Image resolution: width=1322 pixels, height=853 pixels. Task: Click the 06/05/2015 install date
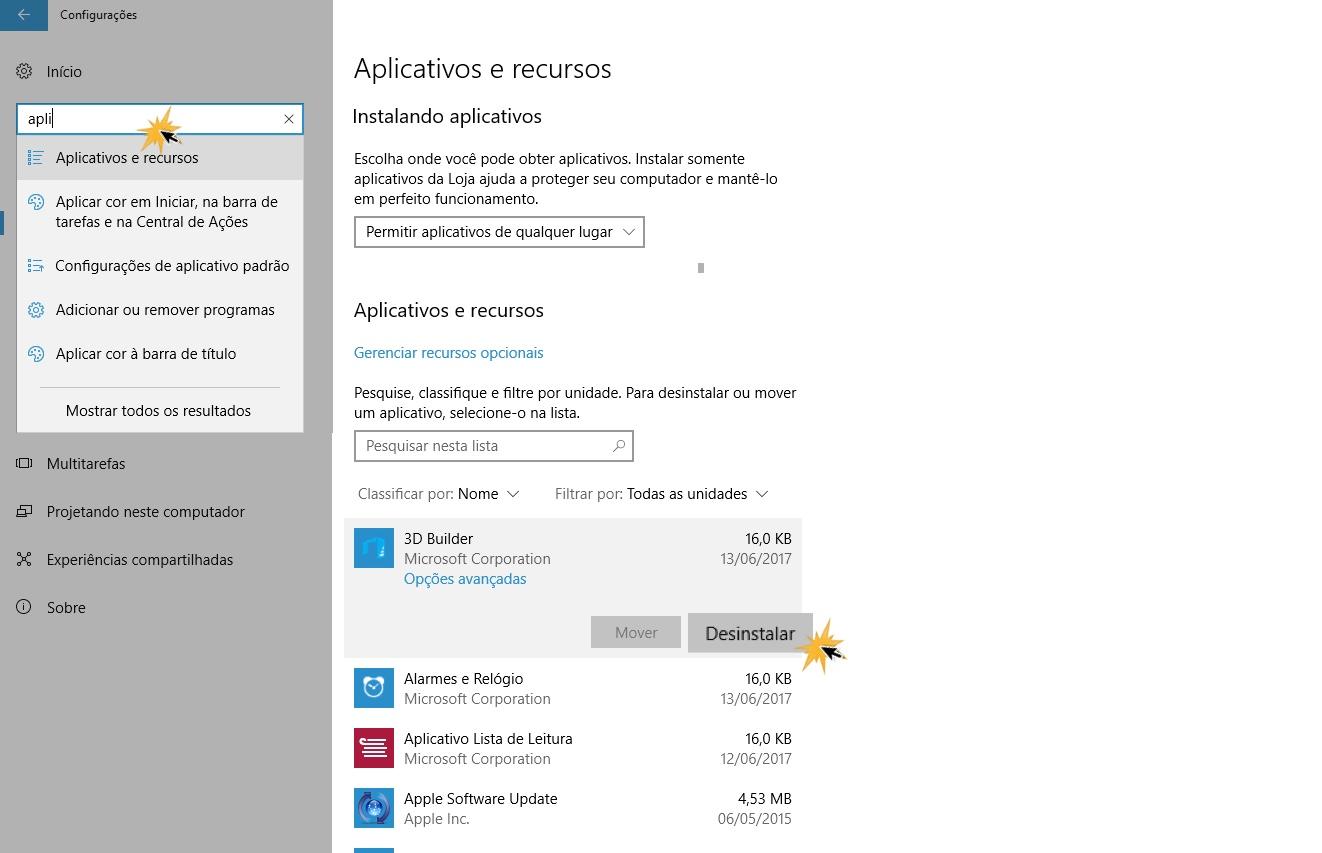(x=755, y=819)
